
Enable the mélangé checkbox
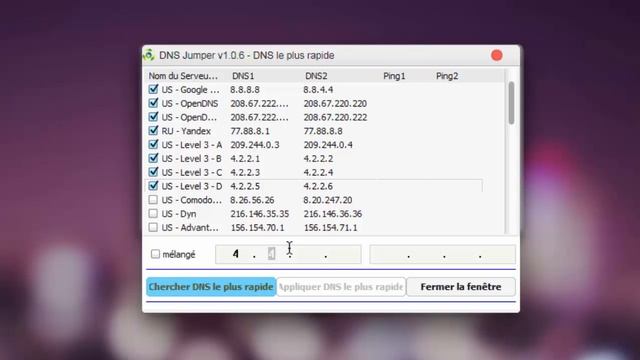155,254
